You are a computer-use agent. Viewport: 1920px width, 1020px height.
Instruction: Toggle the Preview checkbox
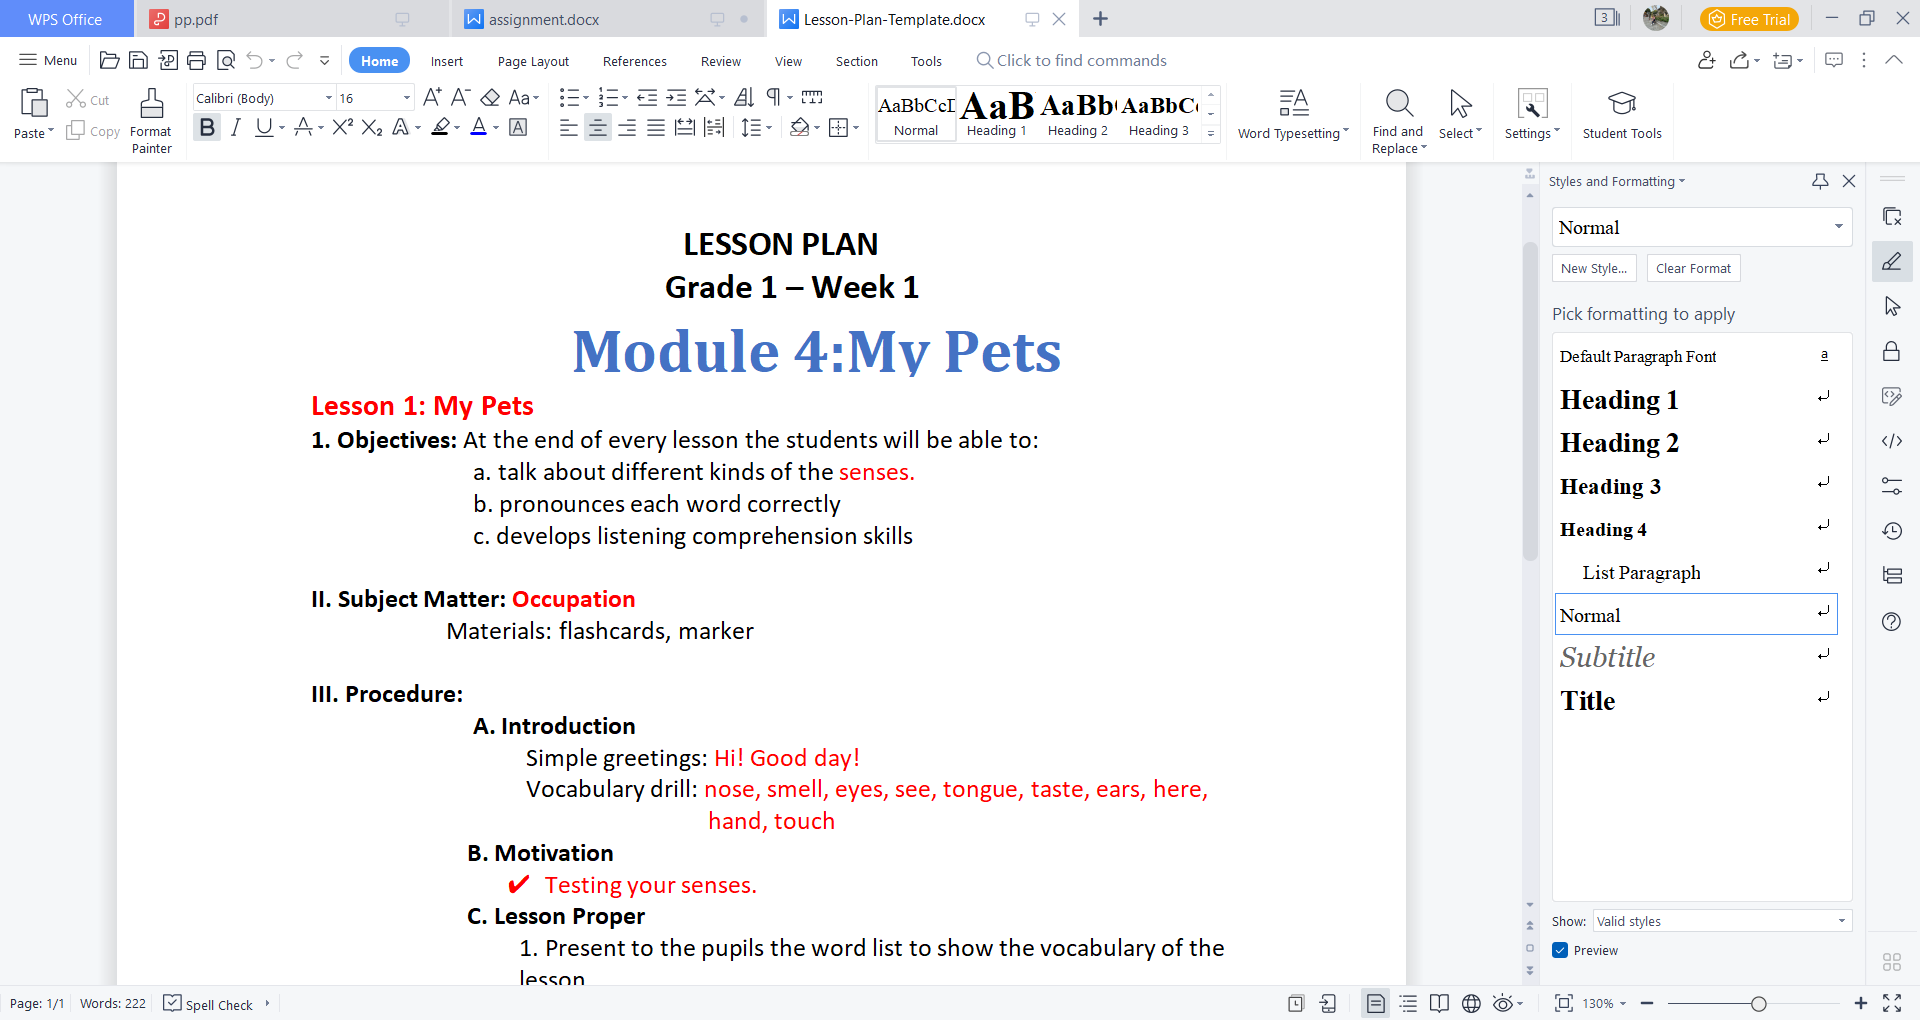point(1560,950)
